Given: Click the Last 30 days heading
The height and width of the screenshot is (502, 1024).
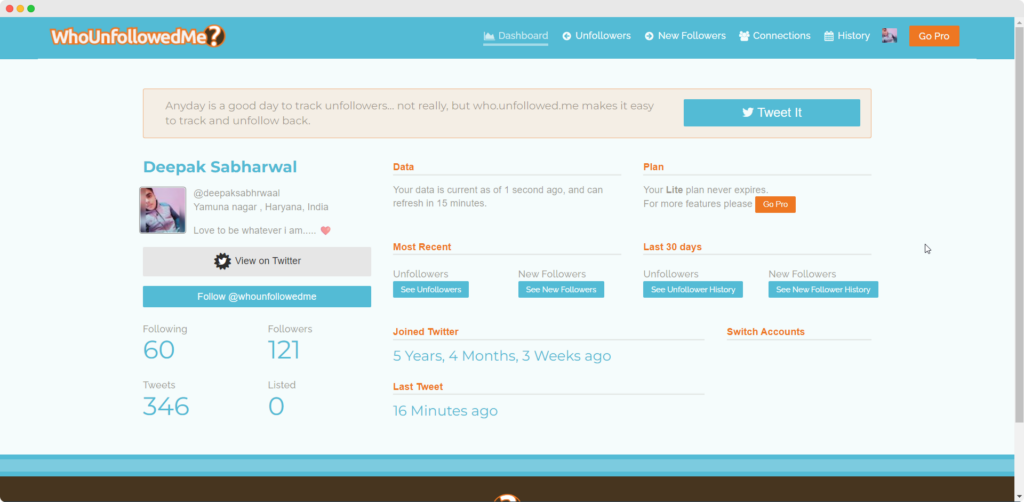Looking at the screenshot, I should [672, 247].
